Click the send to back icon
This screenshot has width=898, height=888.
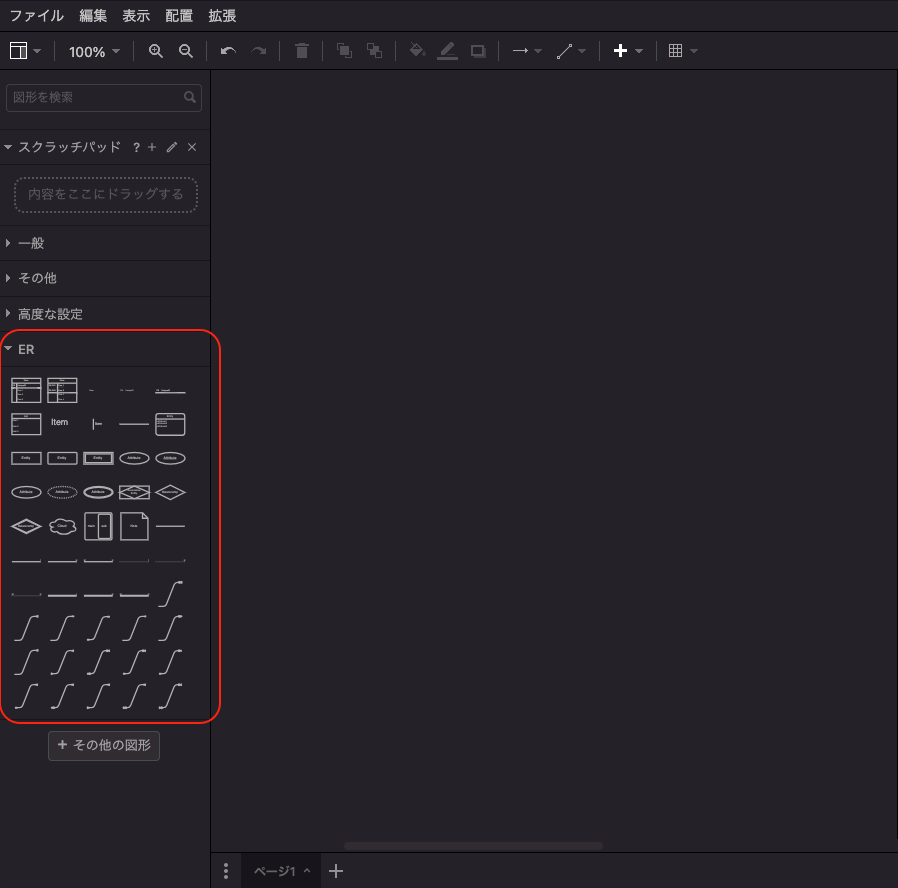pos(375,50)
